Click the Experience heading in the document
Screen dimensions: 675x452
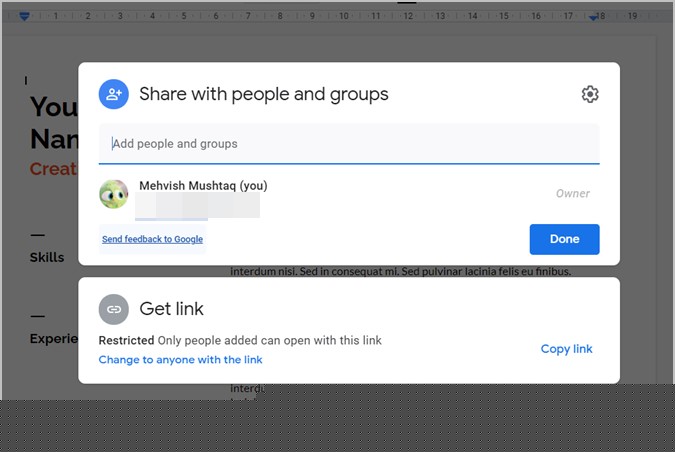54,339
